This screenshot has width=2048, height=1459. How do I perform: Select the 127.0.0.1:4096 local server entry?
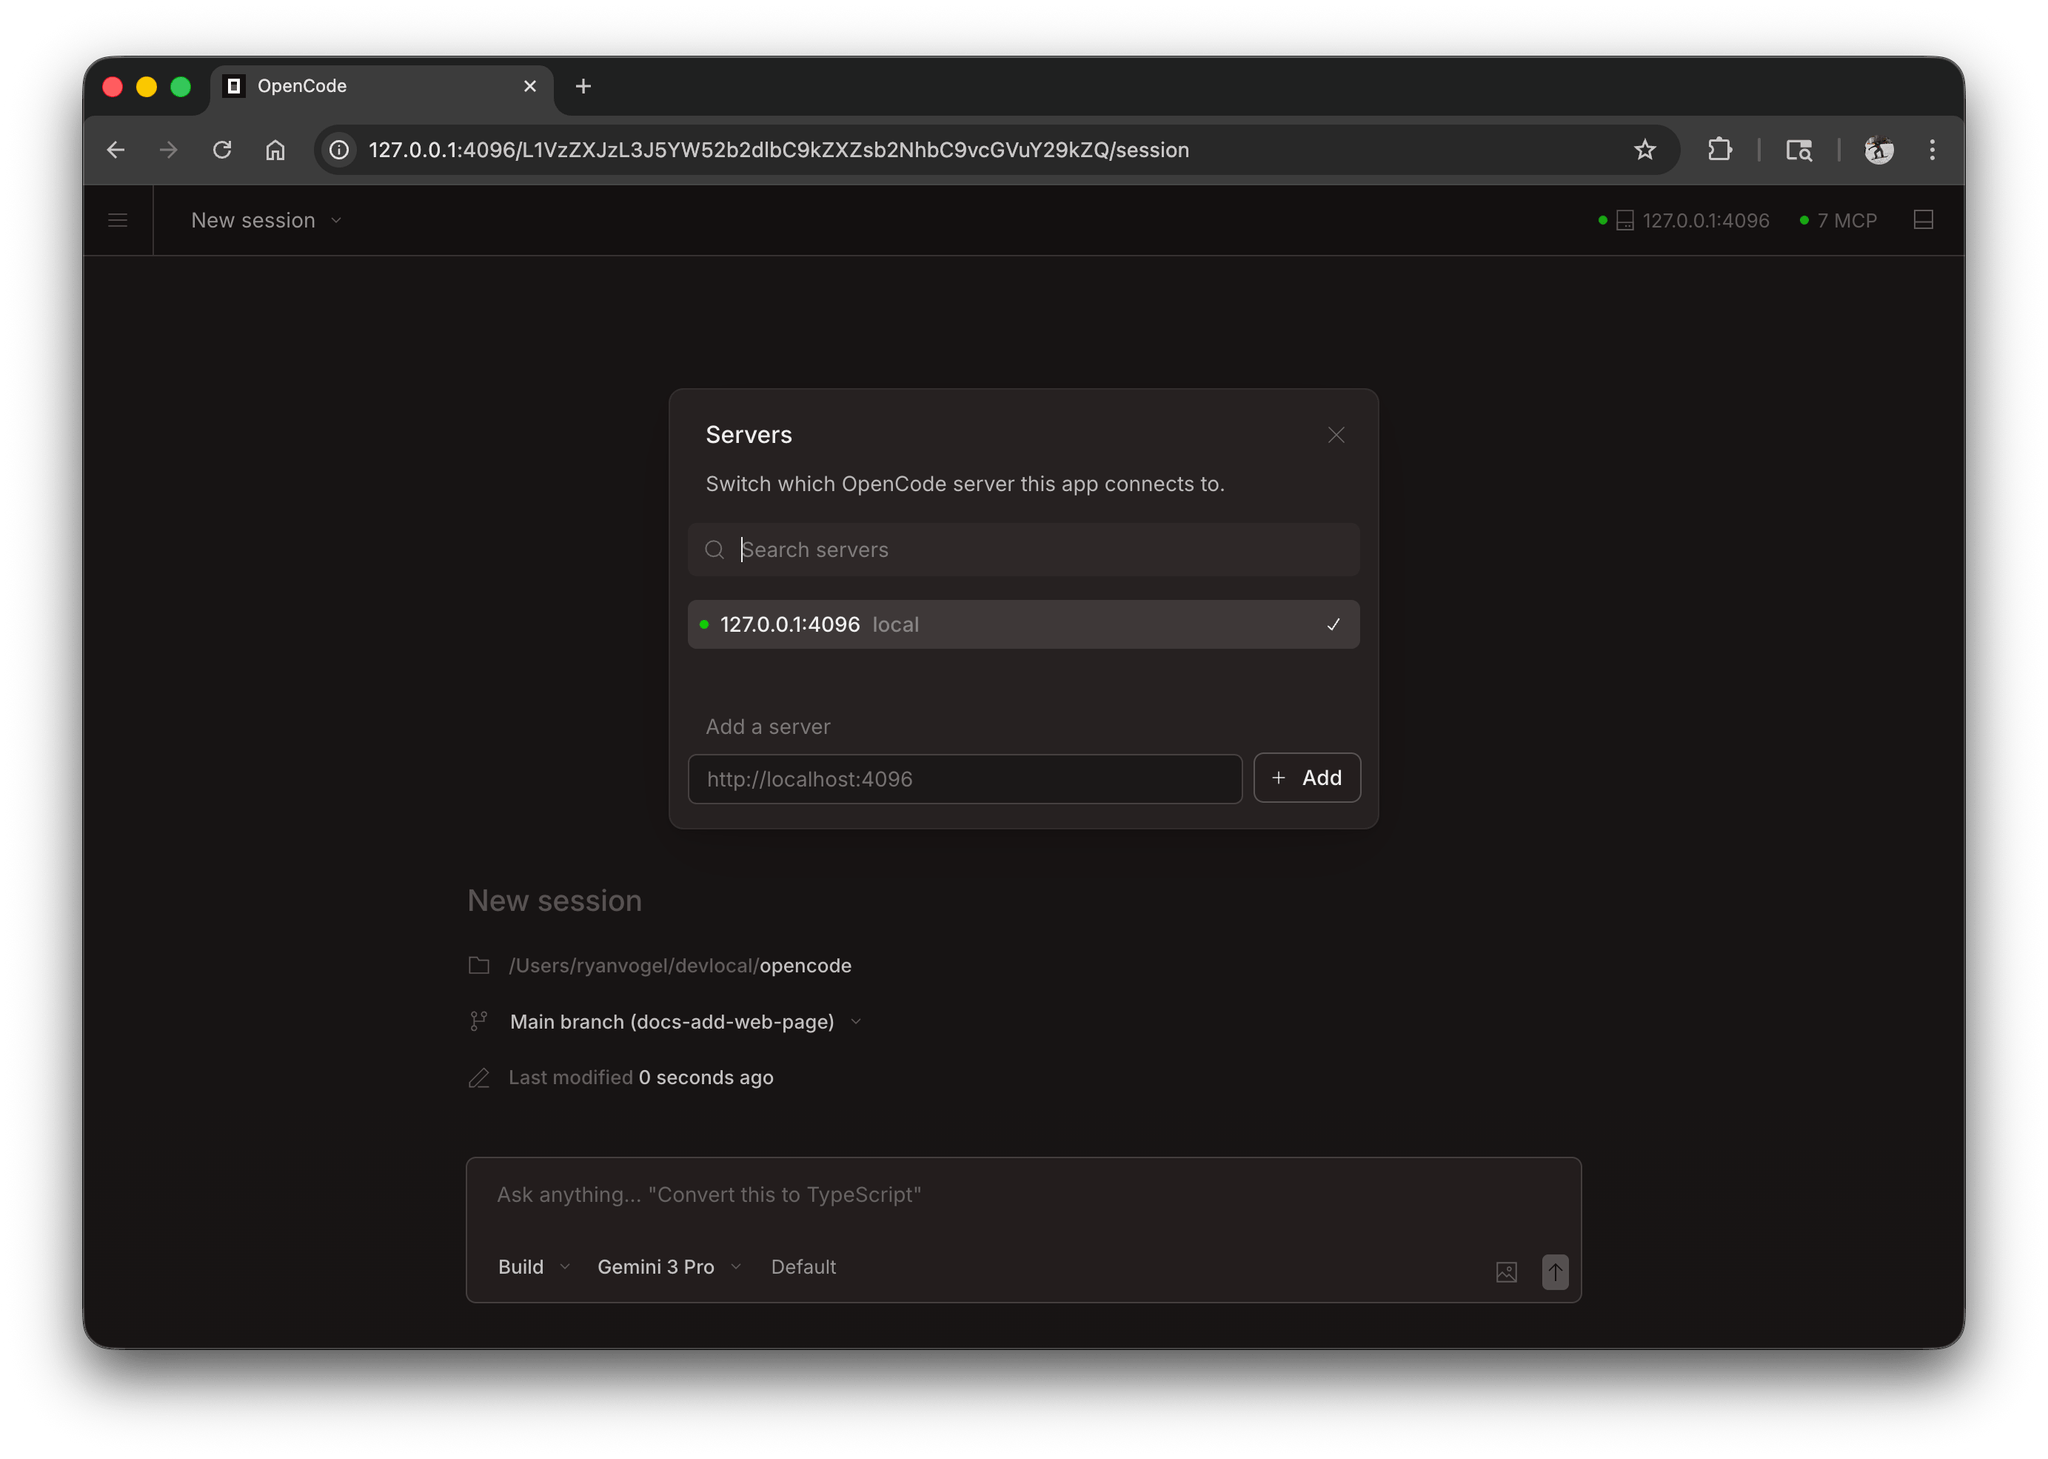pyautogui.click(x=1000, y=624)
